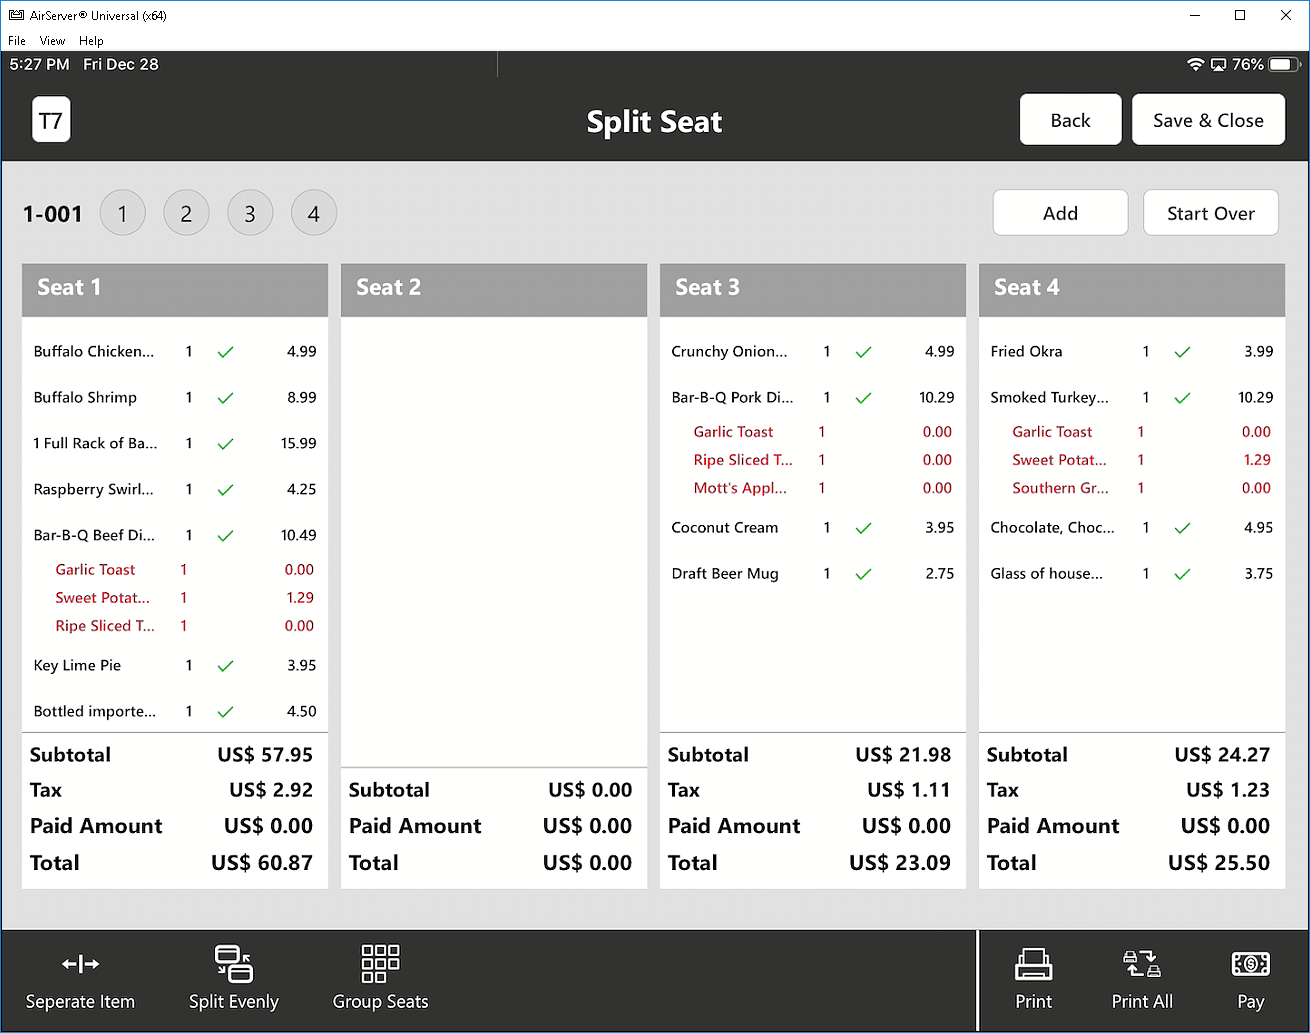
Task: Select seat circle number 3
Action: (250, 214)
